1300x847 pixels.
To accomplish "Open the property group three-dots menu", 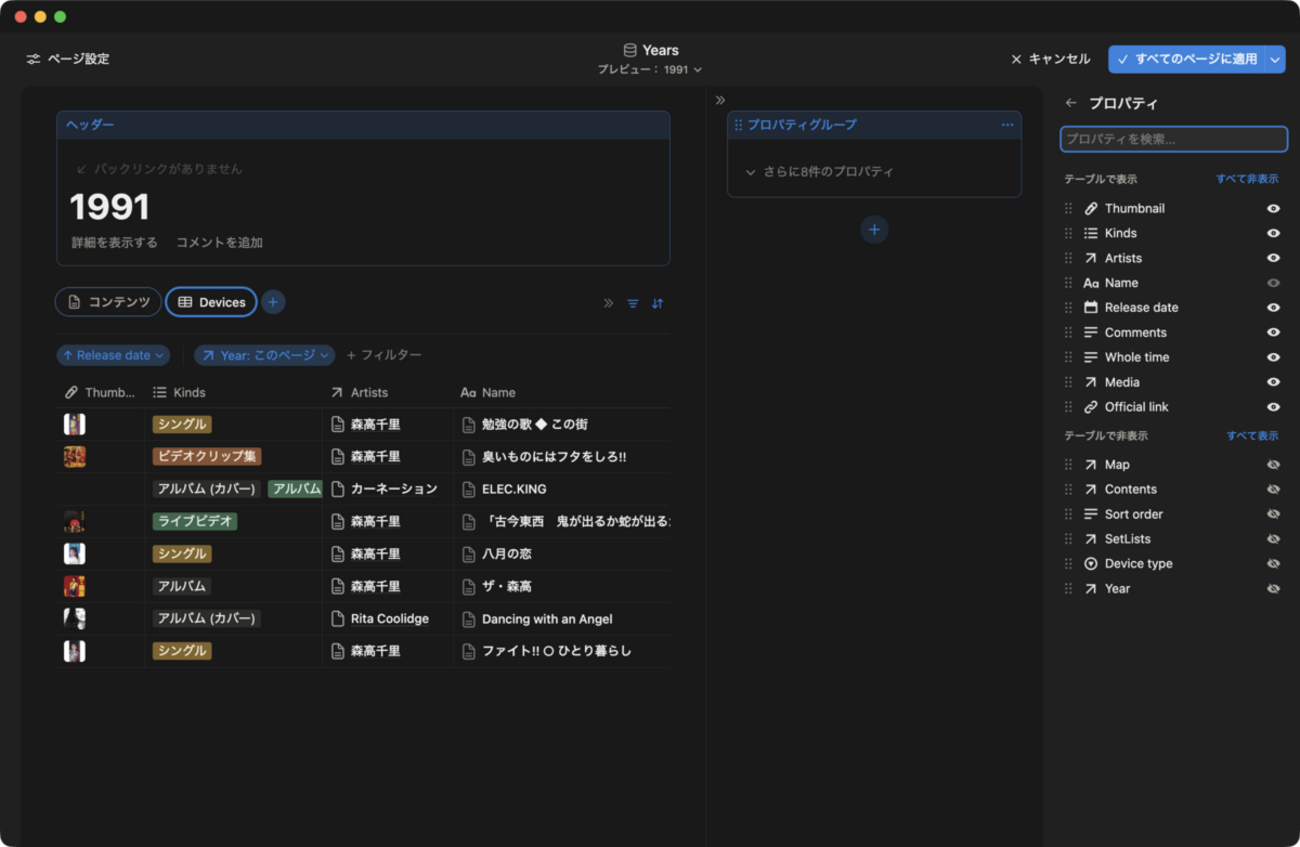I will click(x=1007, y=125).
